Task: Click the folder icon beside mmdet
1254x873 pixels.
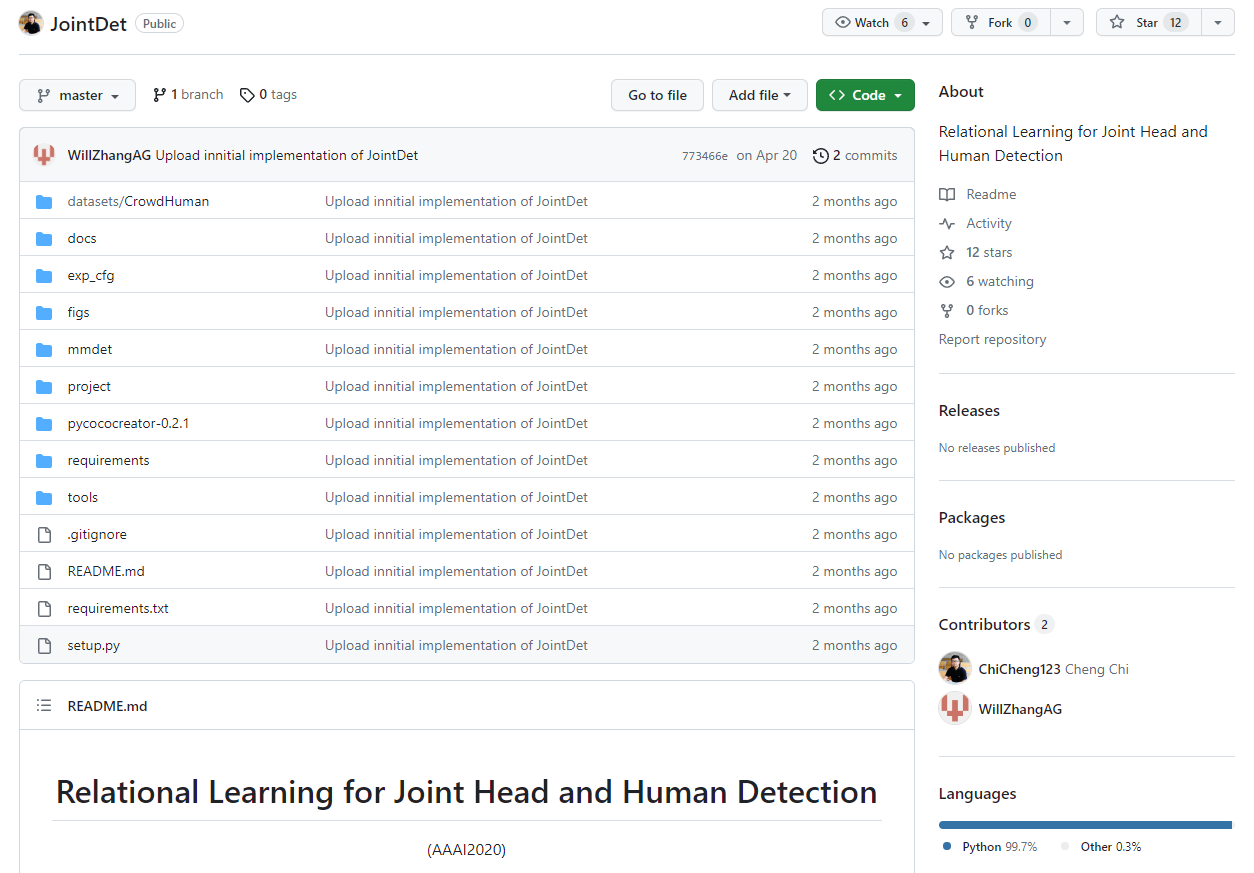Action: coord(44,349)
